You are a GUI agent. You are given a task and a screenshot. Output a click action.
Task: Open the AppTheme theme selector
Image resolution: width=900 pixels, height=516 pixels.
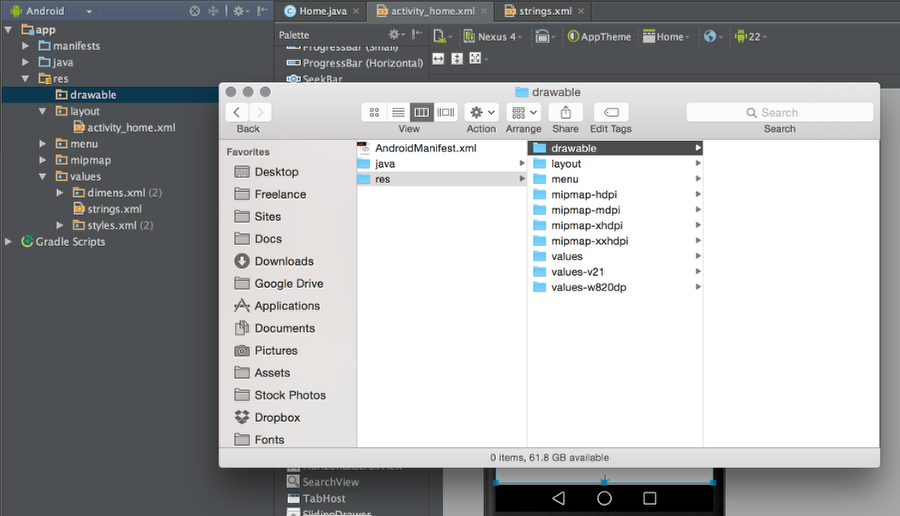[x=599, y=37]
